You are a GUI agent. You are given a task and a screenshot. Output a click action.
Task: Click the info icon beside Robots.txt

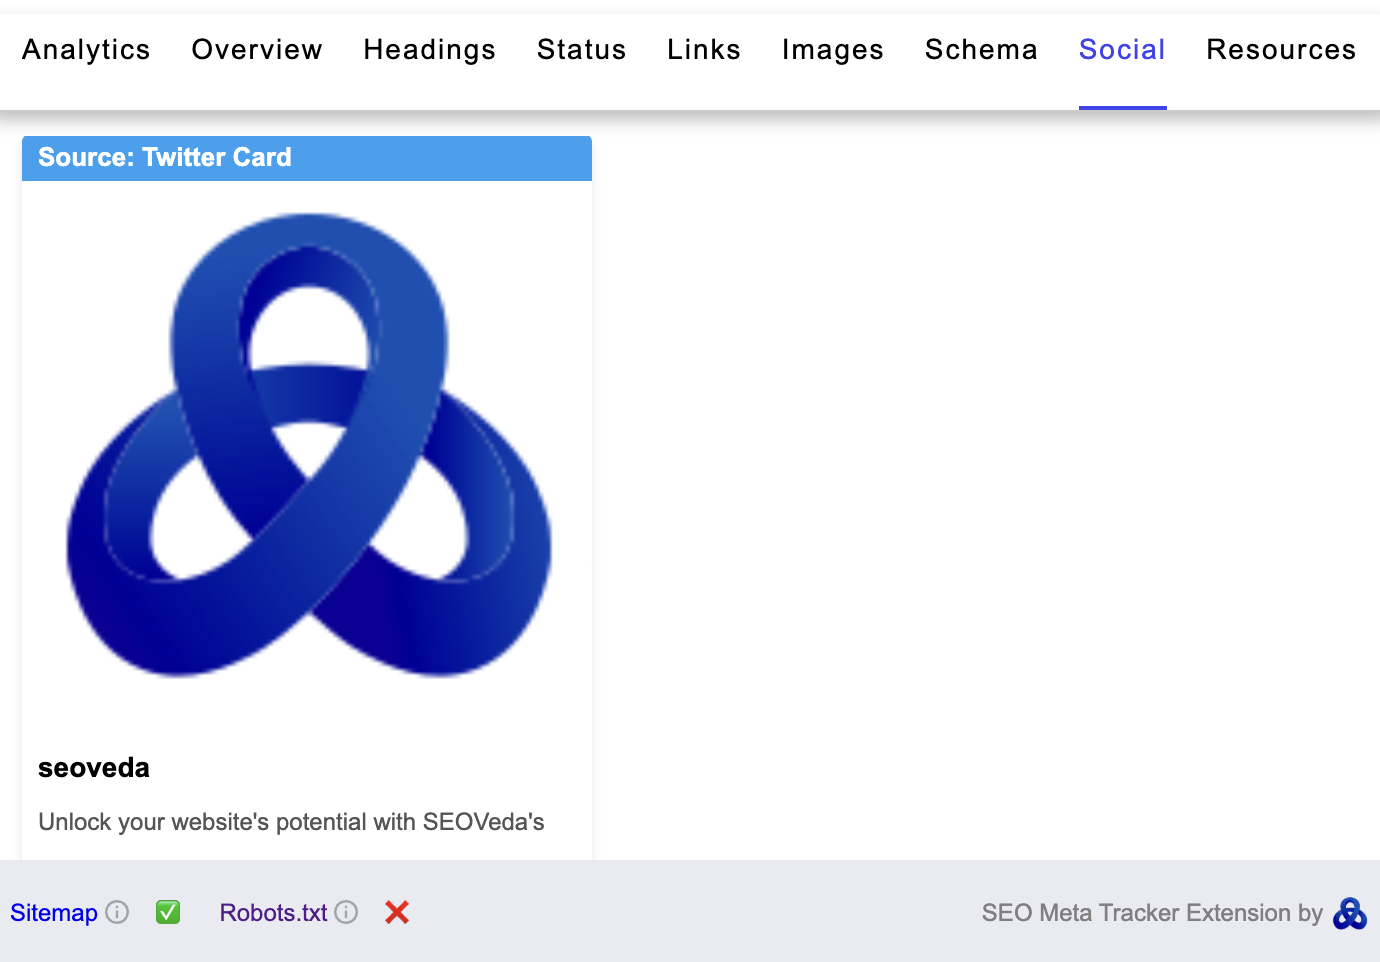346,912
